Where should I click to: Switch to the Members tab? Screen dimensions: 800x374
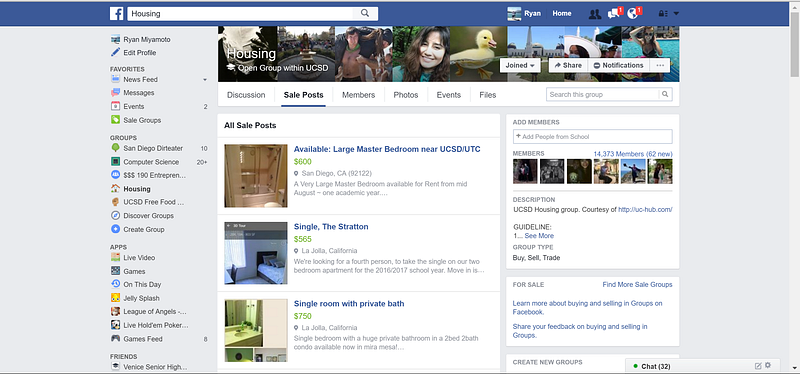(x=358, y=95)
